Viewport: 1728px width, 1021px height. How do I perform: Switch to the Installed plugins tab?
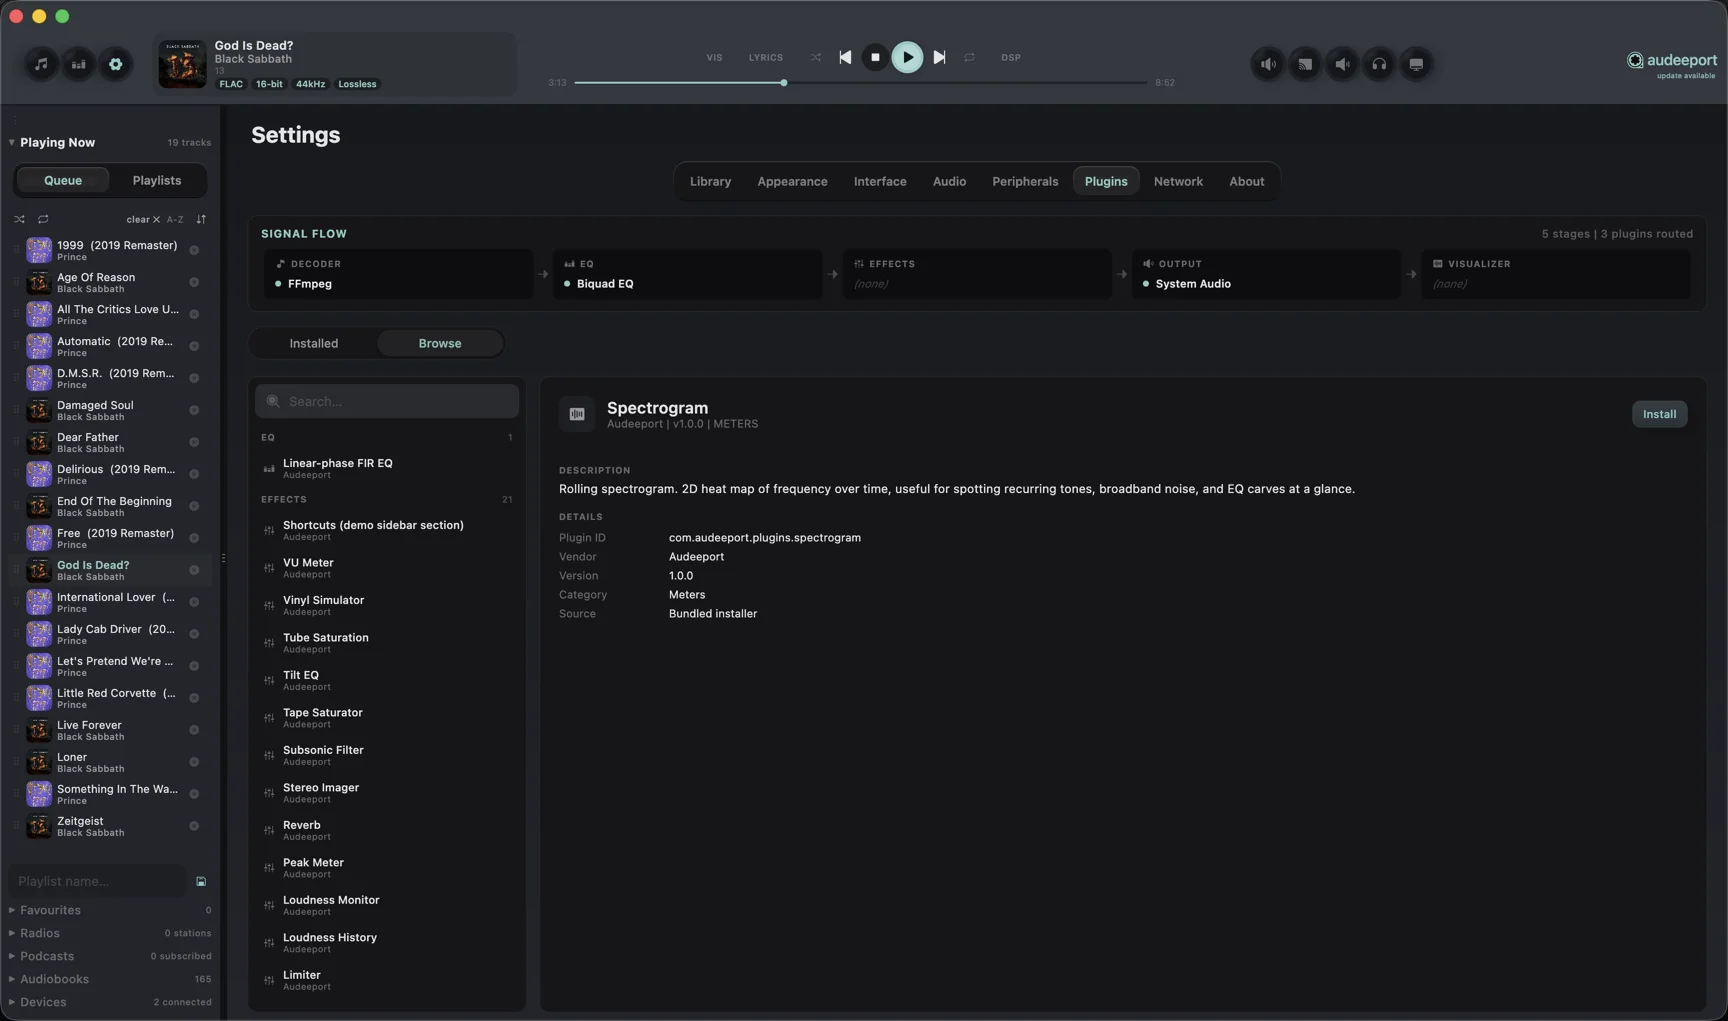pos(314,343)
